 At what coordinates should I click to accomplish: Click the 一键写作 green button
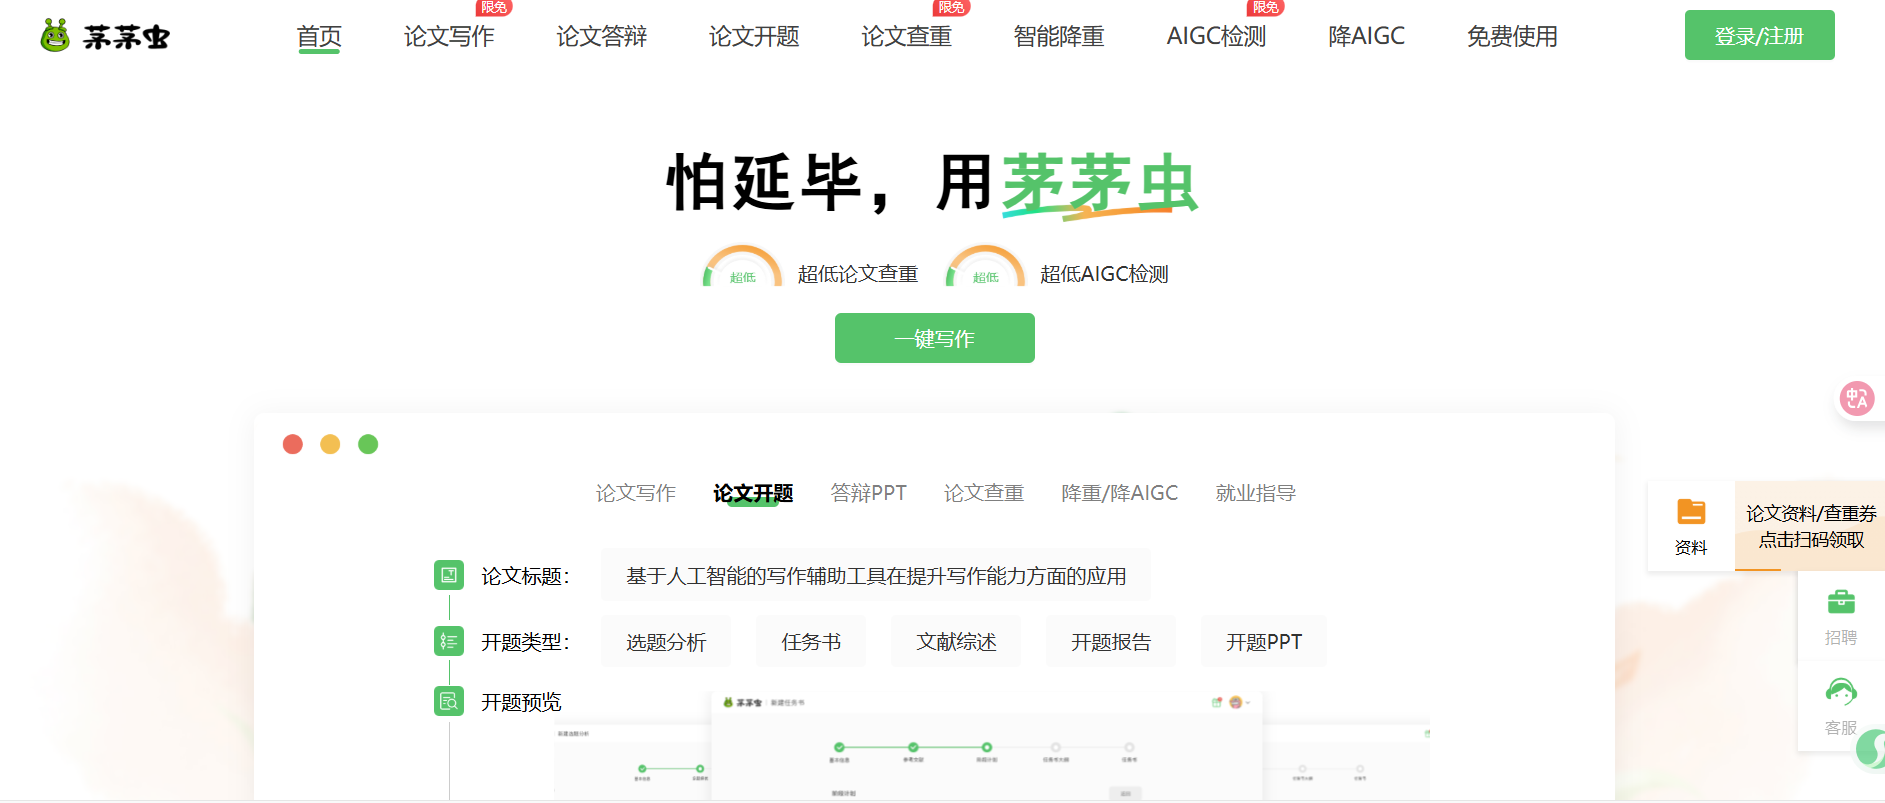[934, 338]
